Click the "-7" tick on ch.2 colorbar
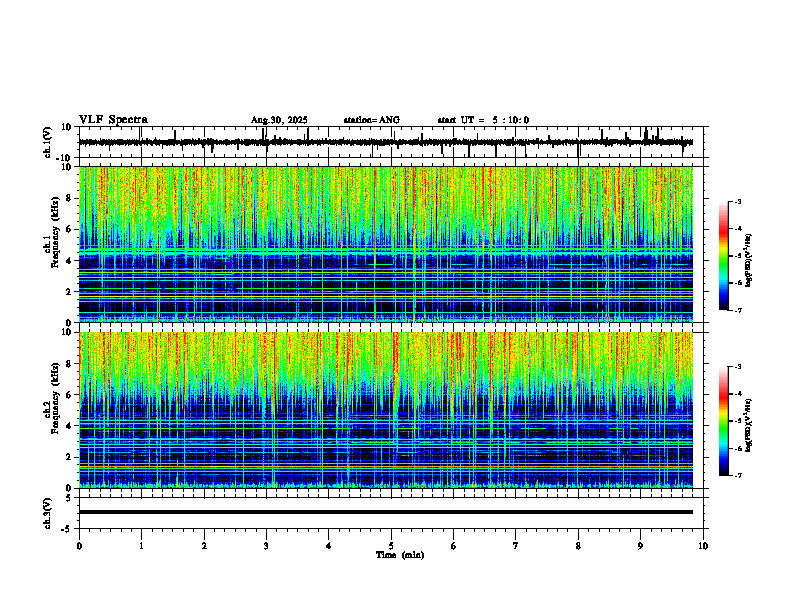The image size is (792, 612). 738,475
